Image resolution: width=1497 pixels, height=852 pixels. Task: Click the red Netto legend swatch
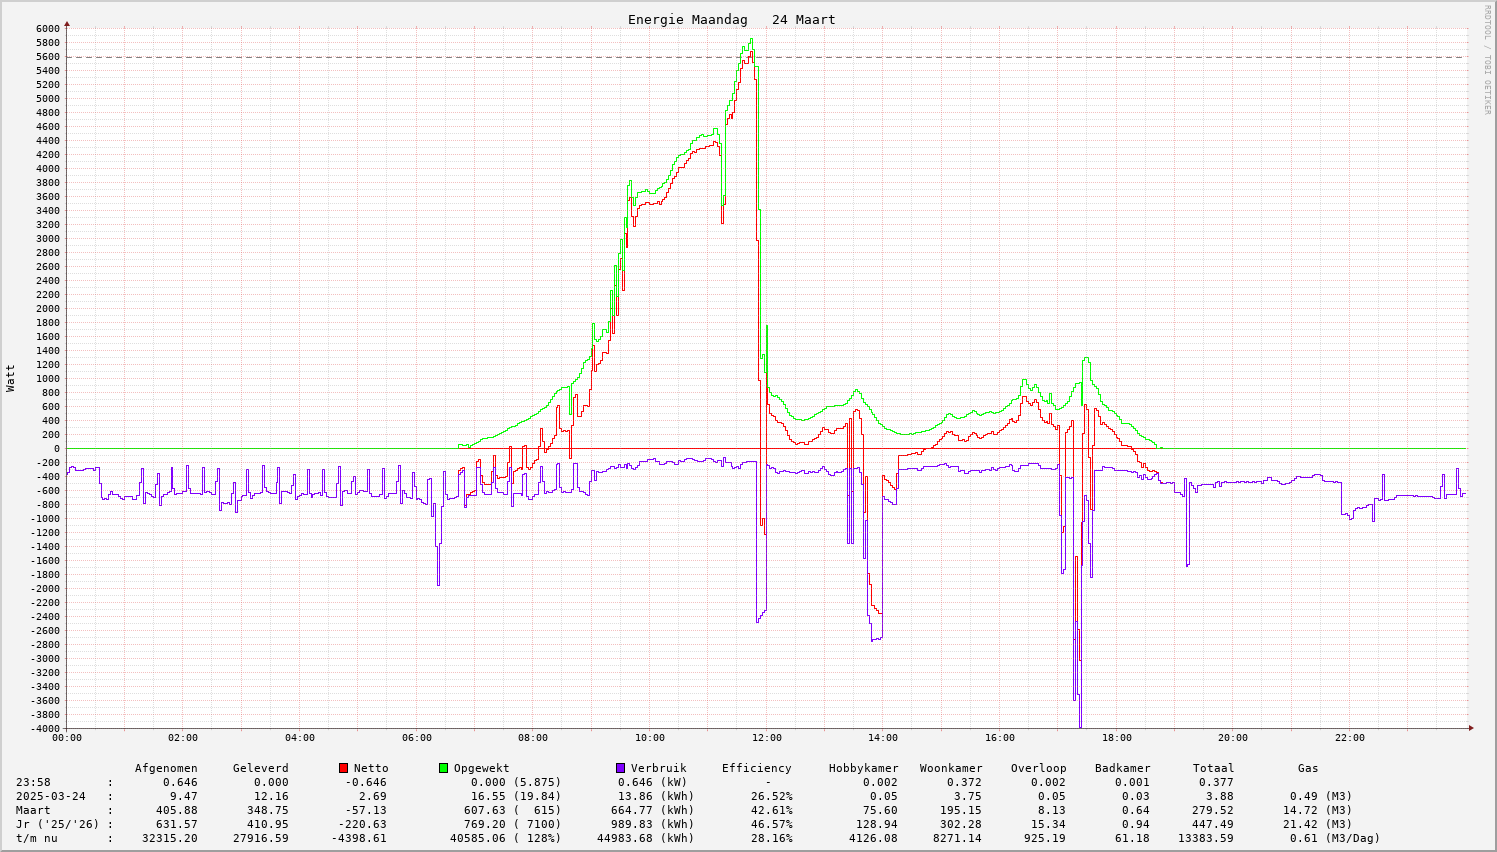coord(343,768)
